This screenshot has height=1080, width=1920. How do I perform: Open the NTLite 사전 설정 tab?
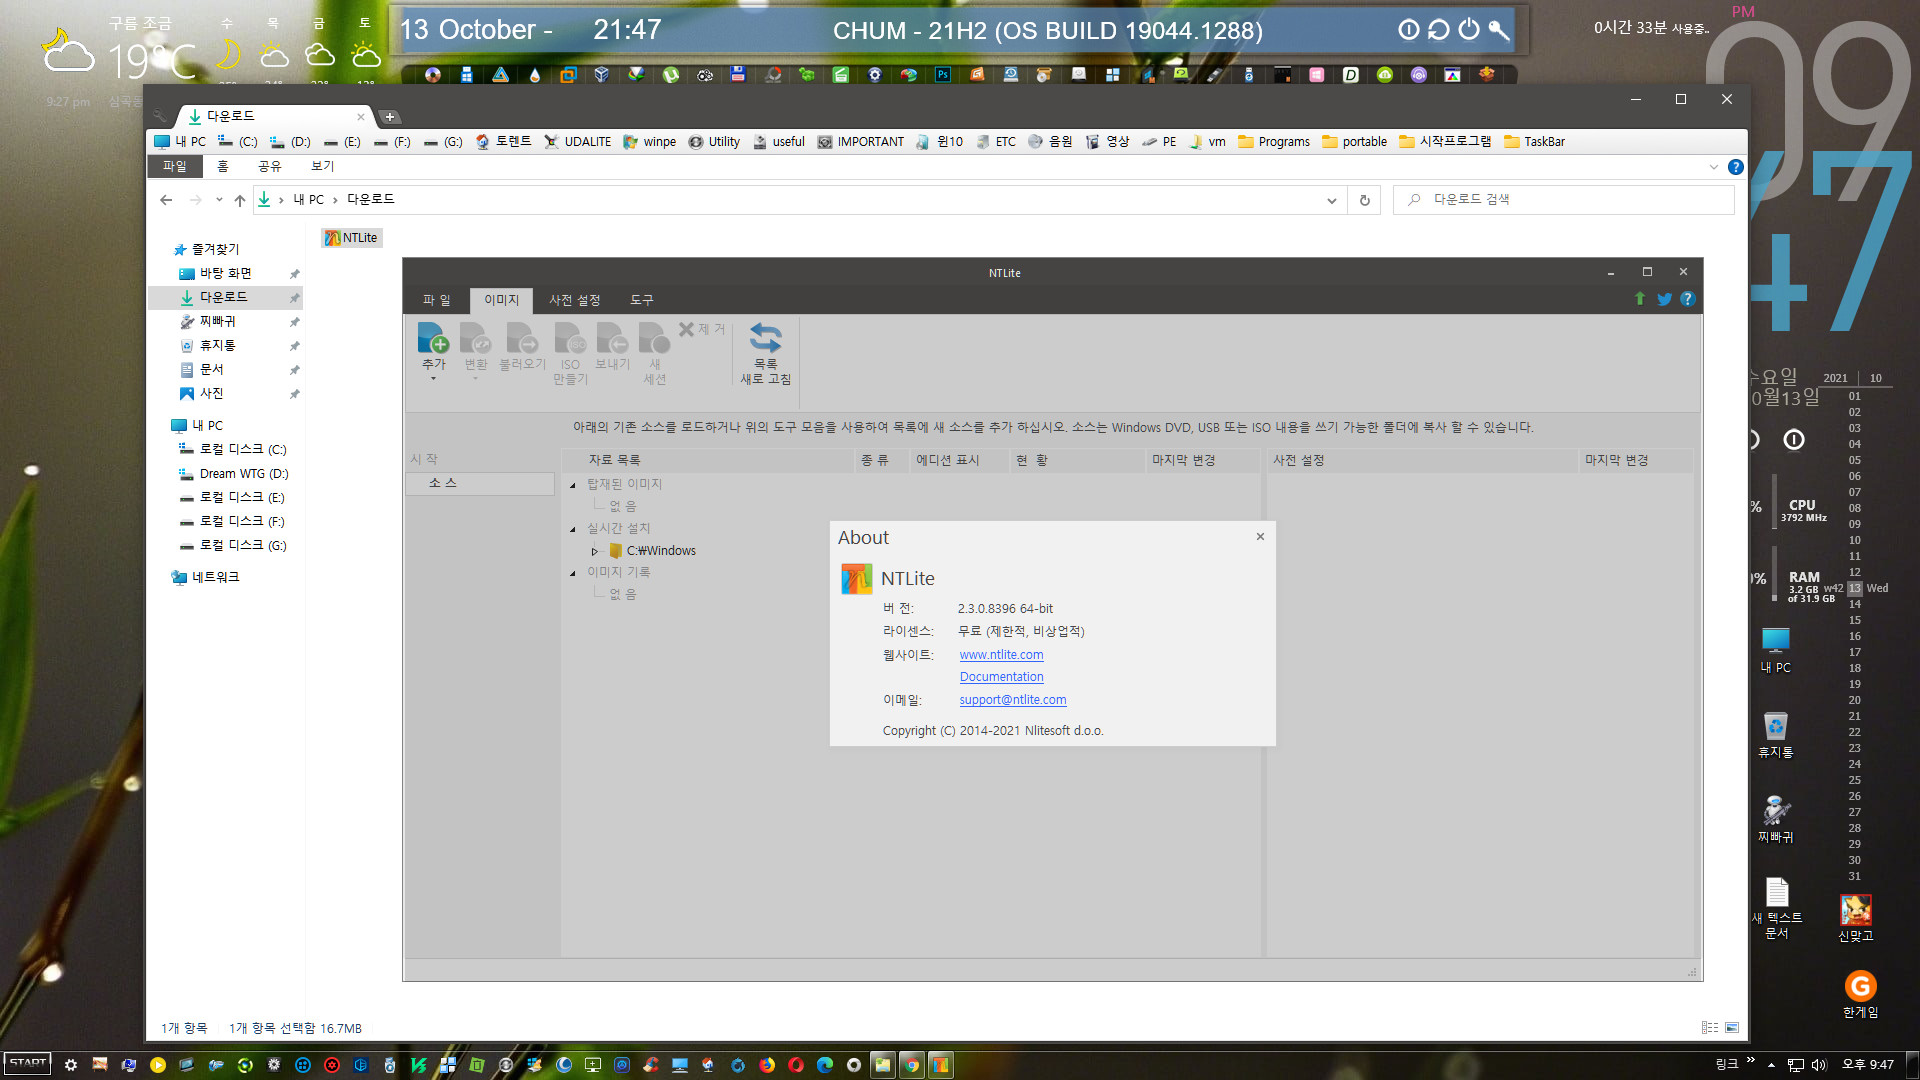click(574, 300)
